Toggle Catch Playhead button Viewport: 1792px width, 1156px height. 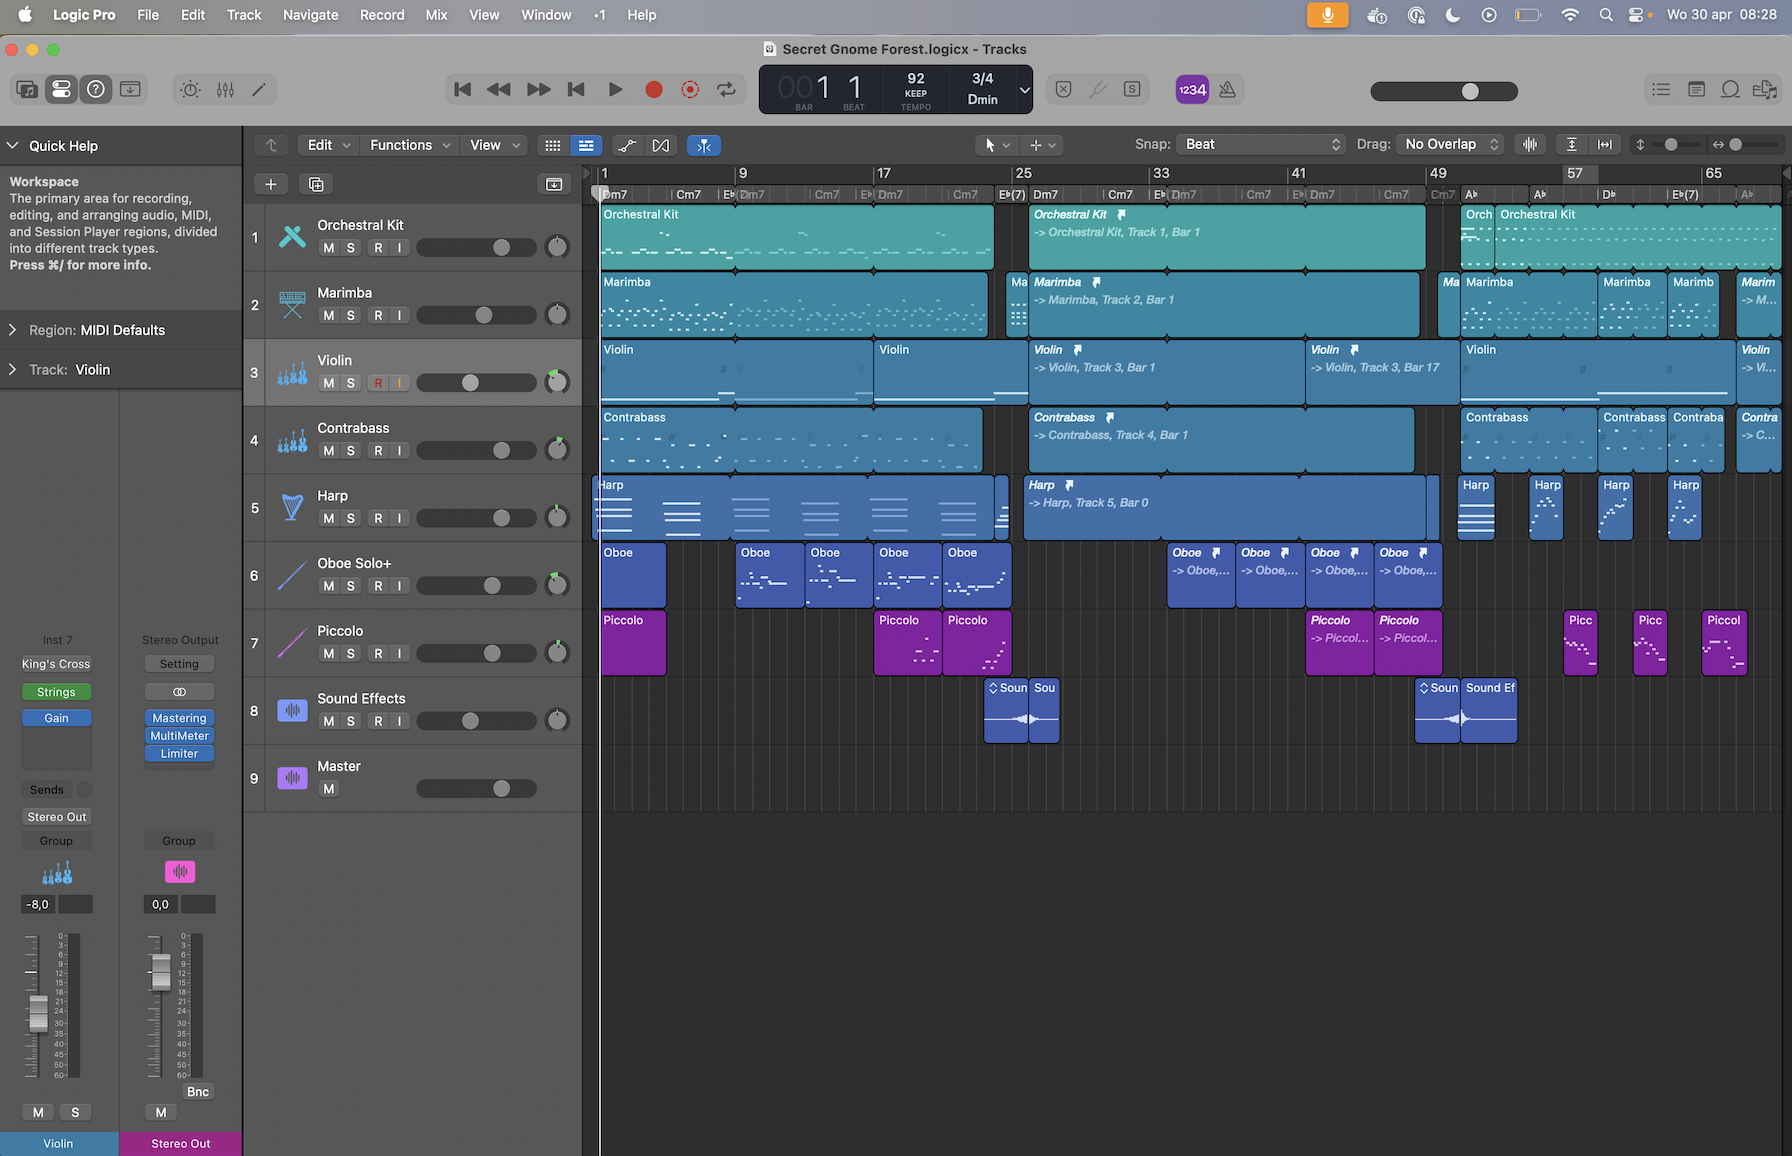tap(704, 145)
